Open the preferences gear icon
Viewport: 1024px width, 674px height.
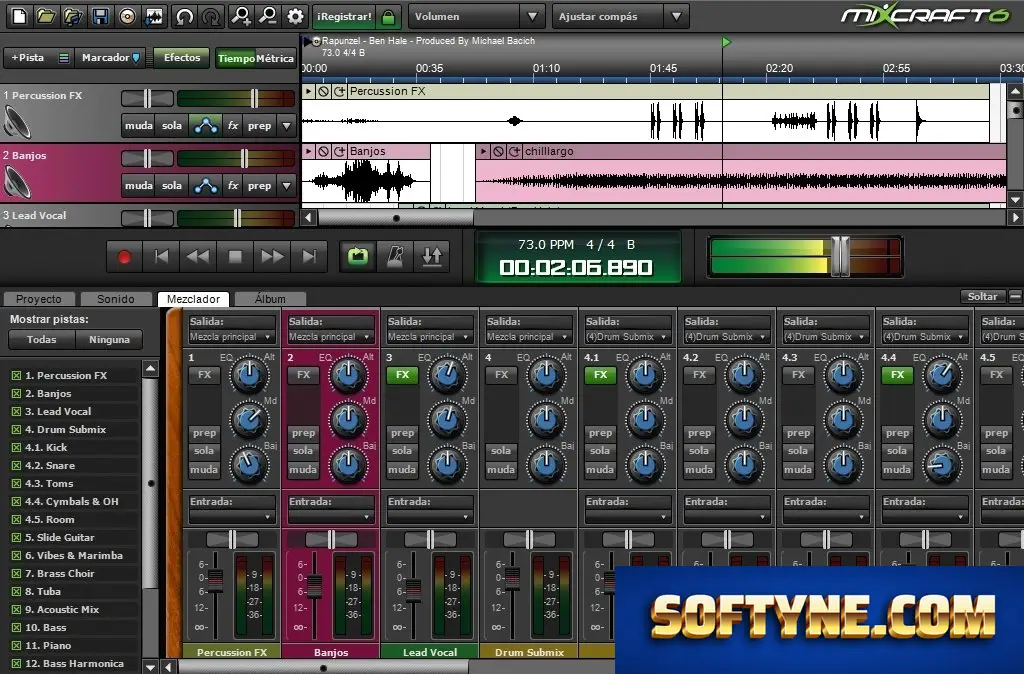[296, 16]
